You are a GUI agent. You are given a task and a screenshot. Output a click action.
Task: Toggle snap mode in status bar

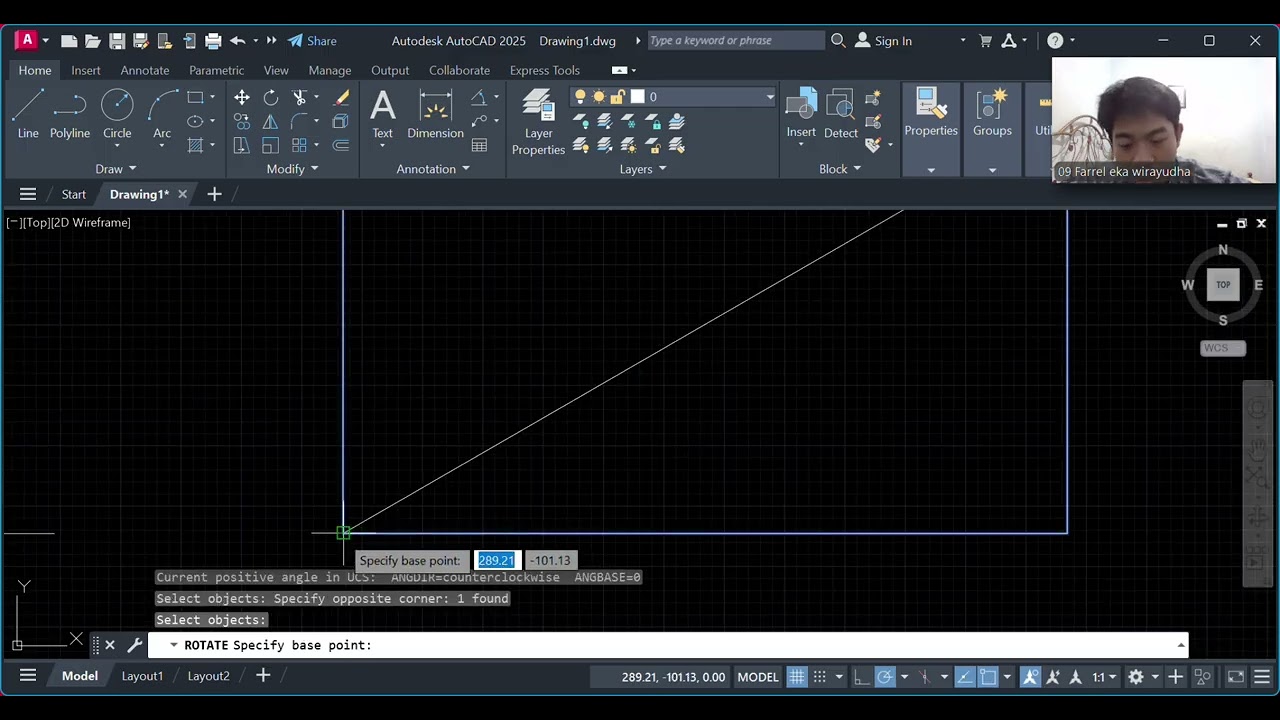[820, 677]
